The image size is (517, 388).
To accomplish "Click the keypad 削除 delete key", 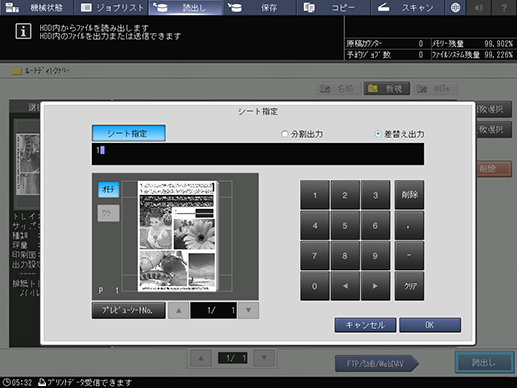I will pos(410,195).
